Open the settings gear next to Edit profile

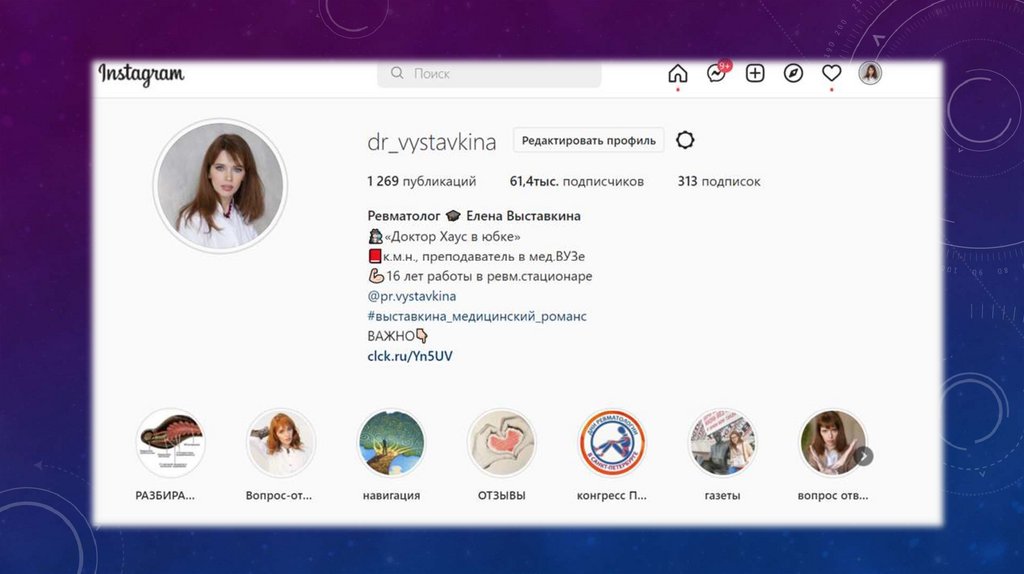coord(685,140)
